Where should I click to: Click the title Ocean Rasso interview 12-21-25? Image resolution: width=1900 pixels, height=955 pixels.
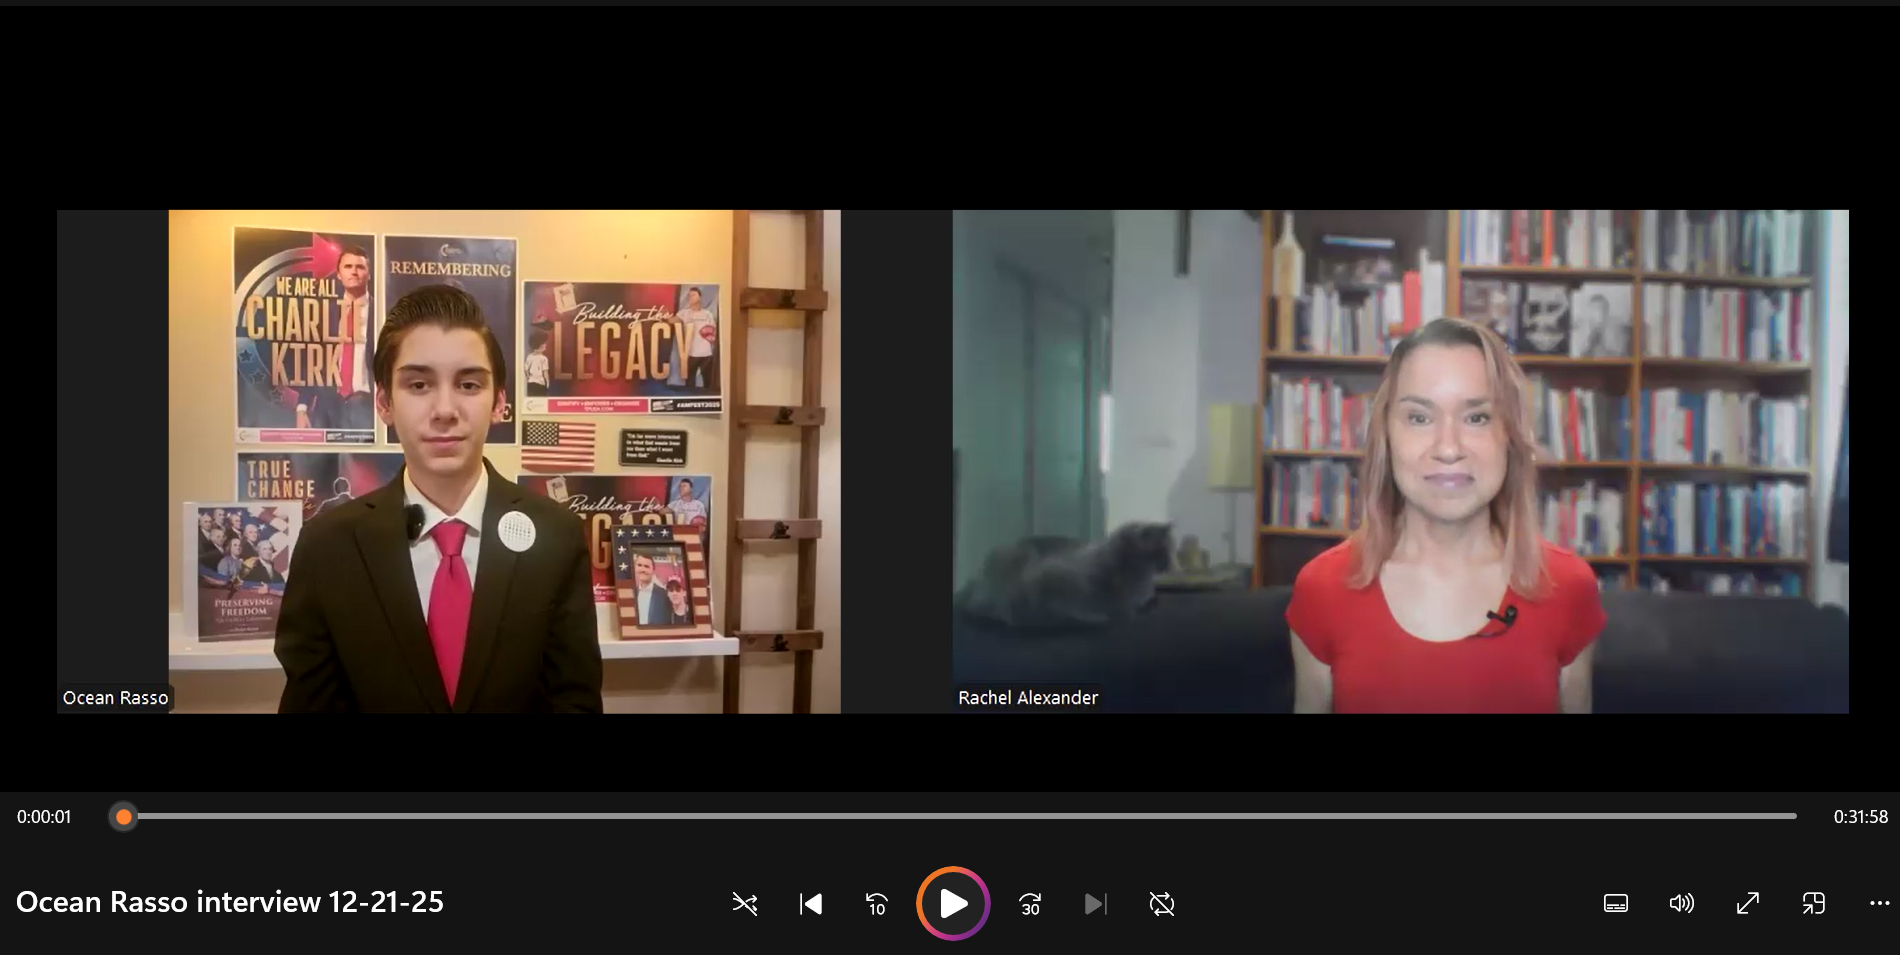coord(230,902)
